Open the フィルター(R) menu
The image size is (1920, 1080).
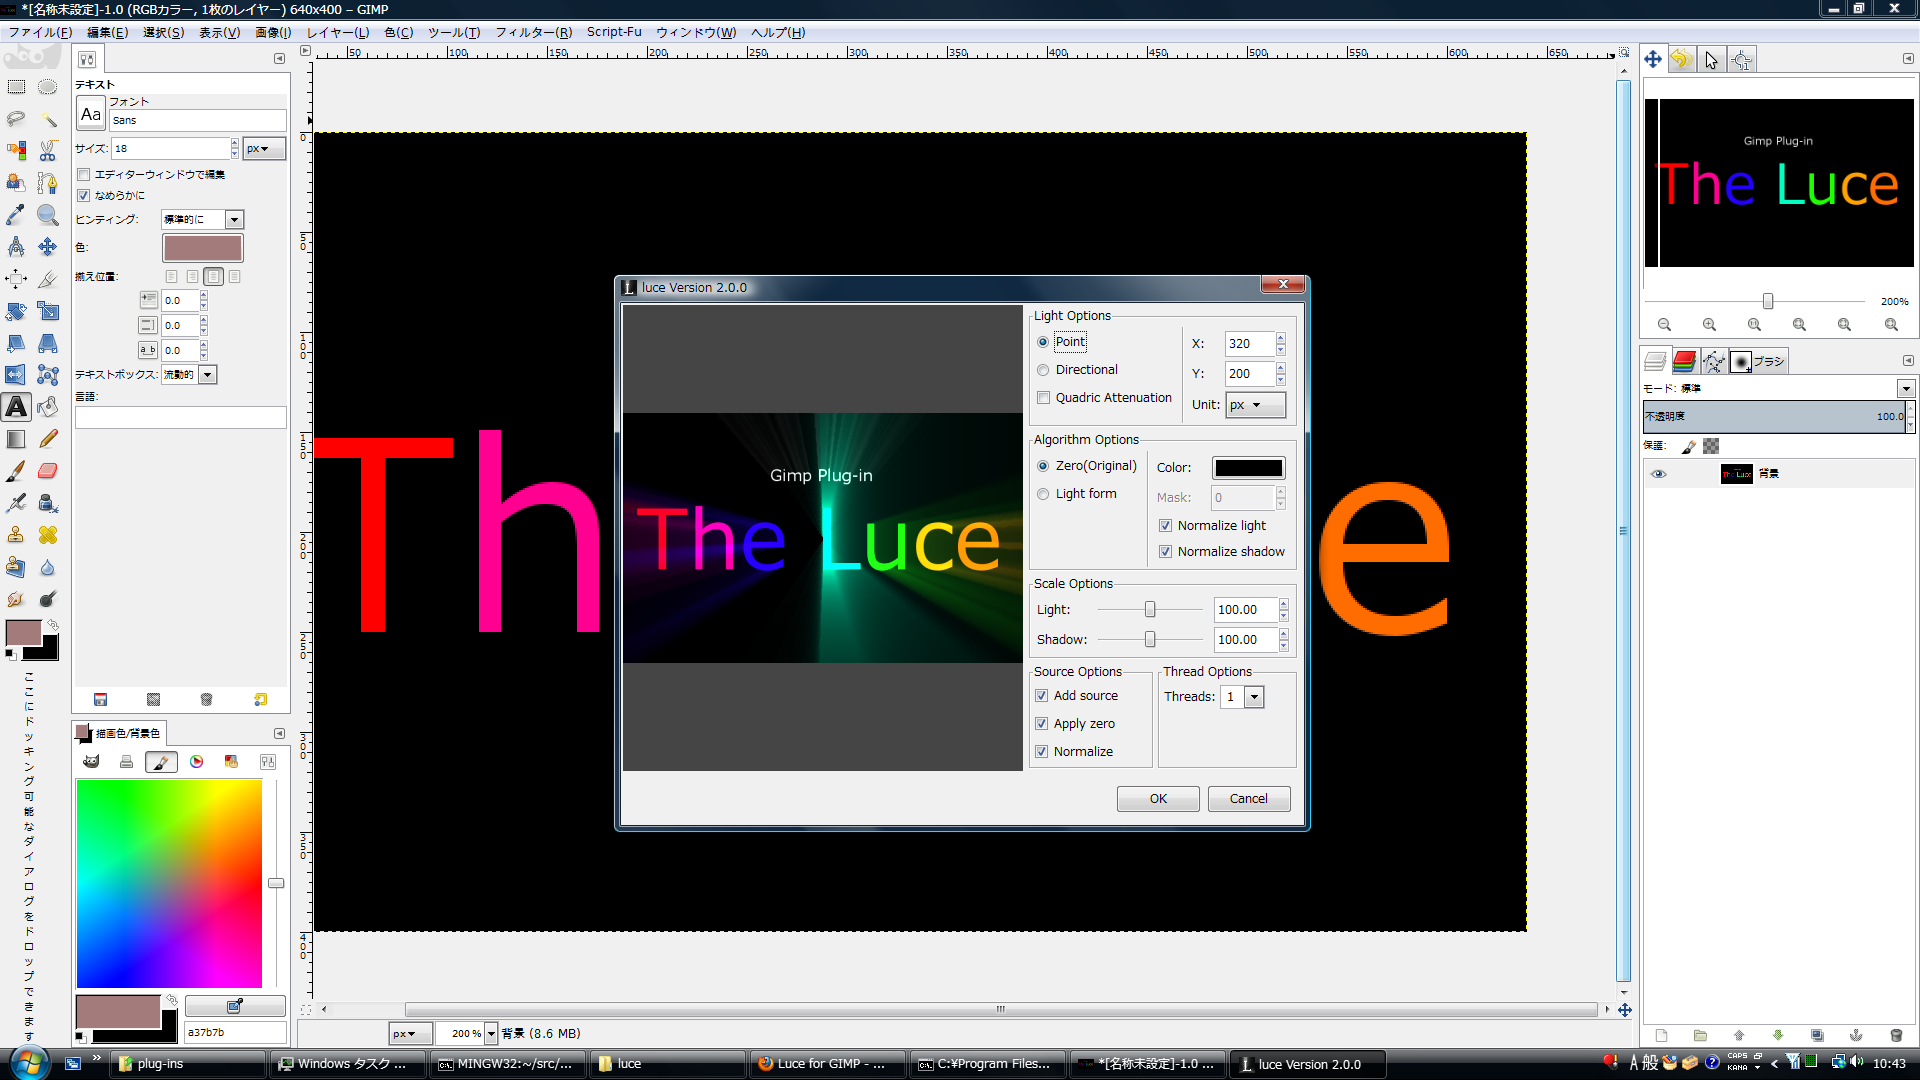534,33
